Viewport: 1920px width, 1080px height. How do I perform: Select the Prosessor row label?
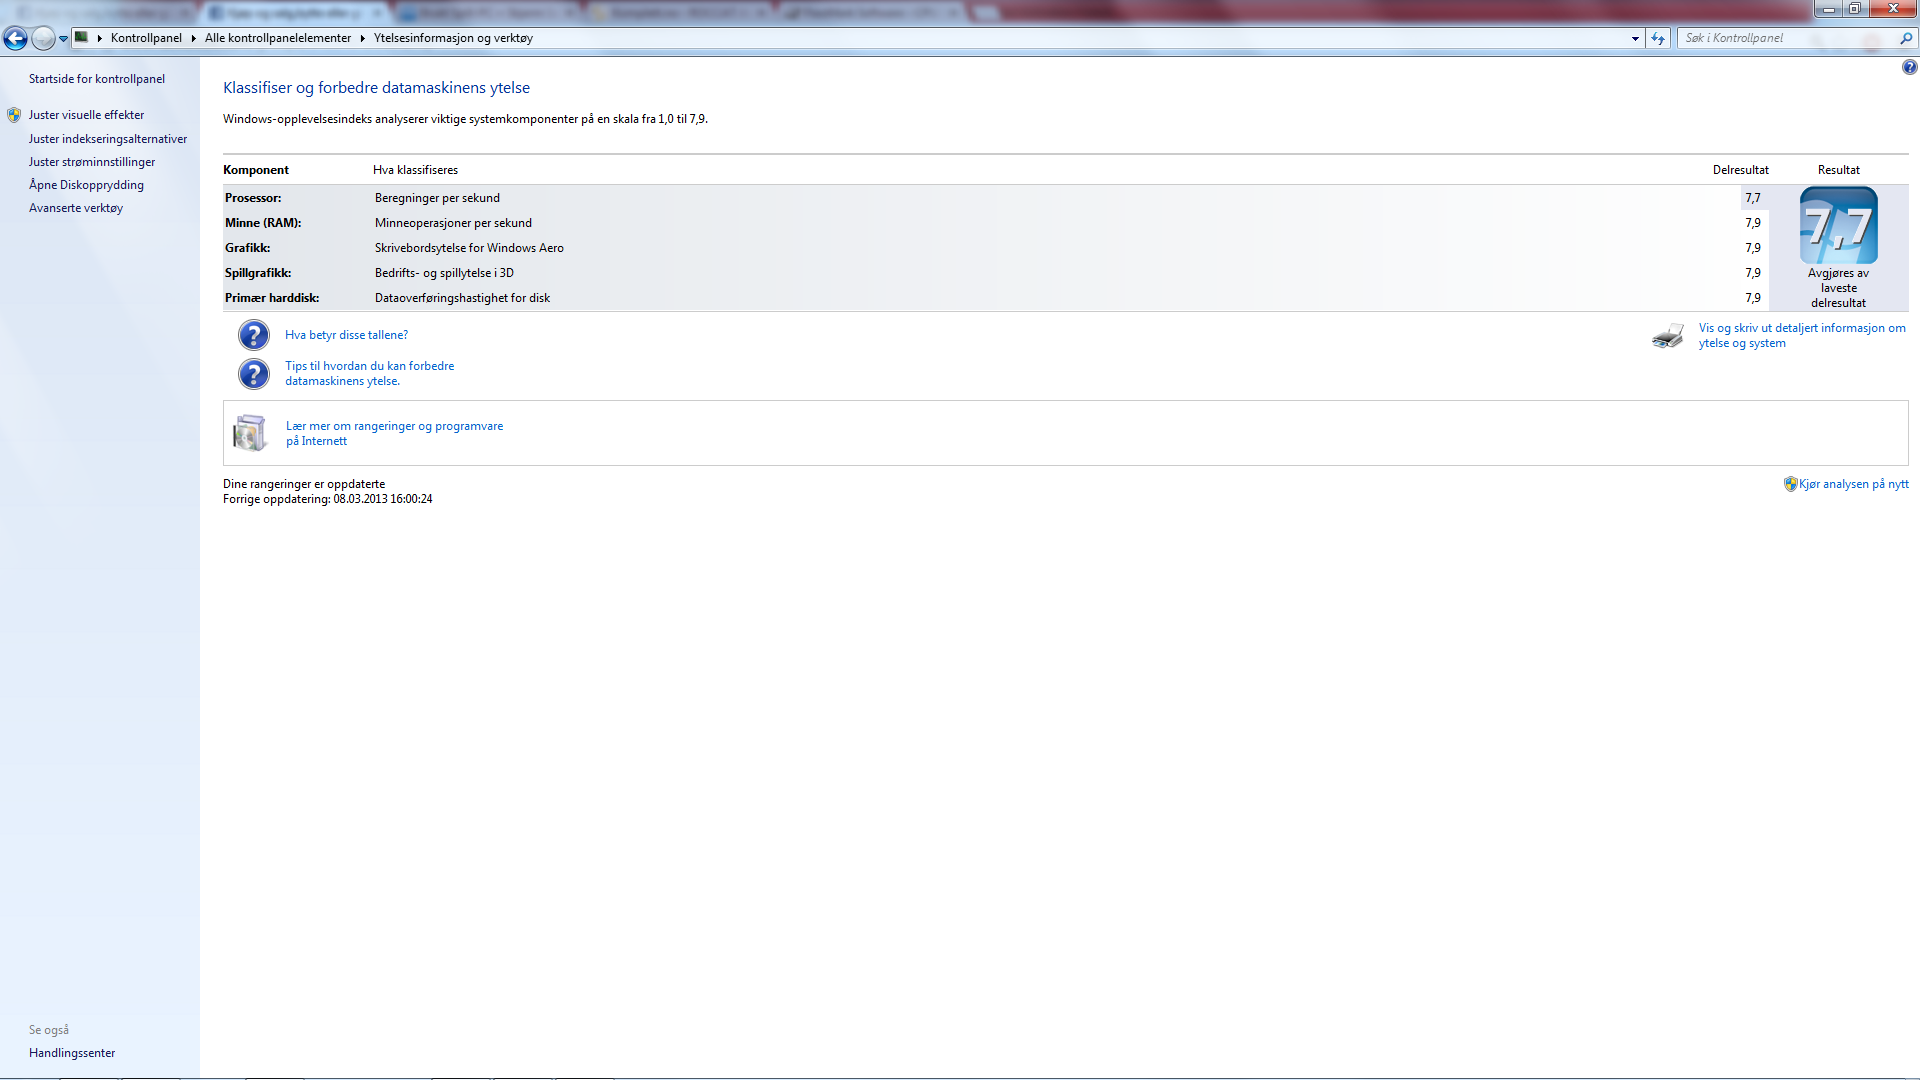[253, 198]
